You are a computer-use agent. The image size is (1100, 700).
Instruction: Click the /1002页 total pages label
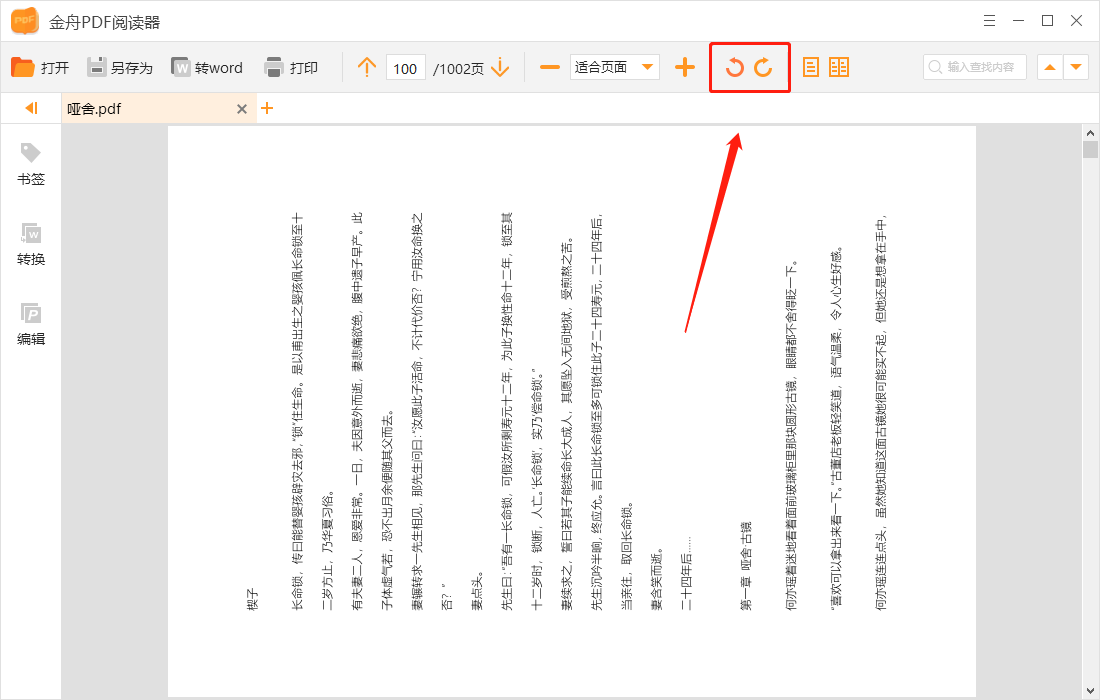458,69
